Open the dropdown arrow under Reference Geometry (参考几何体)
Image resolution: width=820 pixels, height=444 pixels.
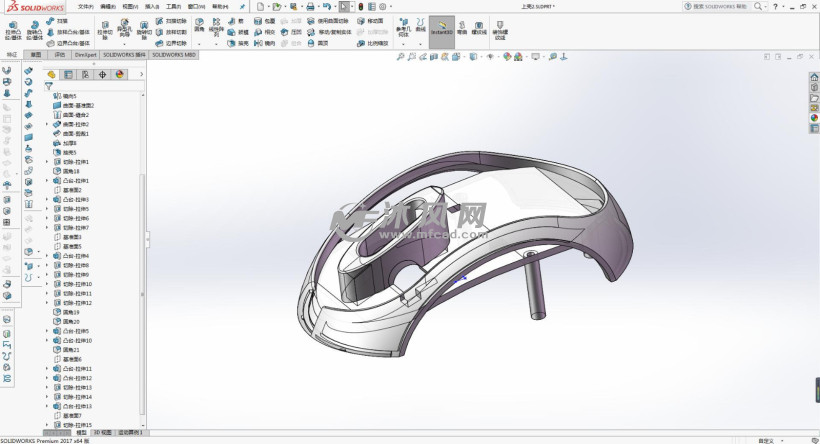tap(403, 44)
